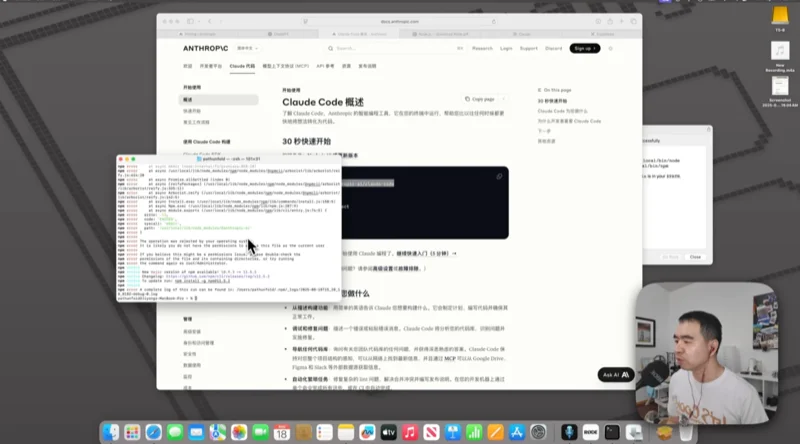
Task: Switch to the ChatGPT browser tab
Action: coord(279,34)
